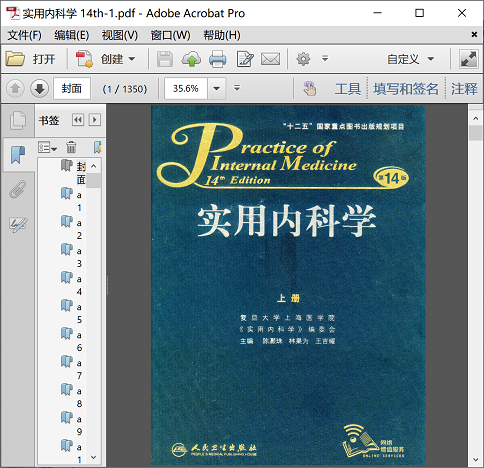Click the page number field showing 封面
The width and height of the screenshot is (484, 468).
(72, 89)
